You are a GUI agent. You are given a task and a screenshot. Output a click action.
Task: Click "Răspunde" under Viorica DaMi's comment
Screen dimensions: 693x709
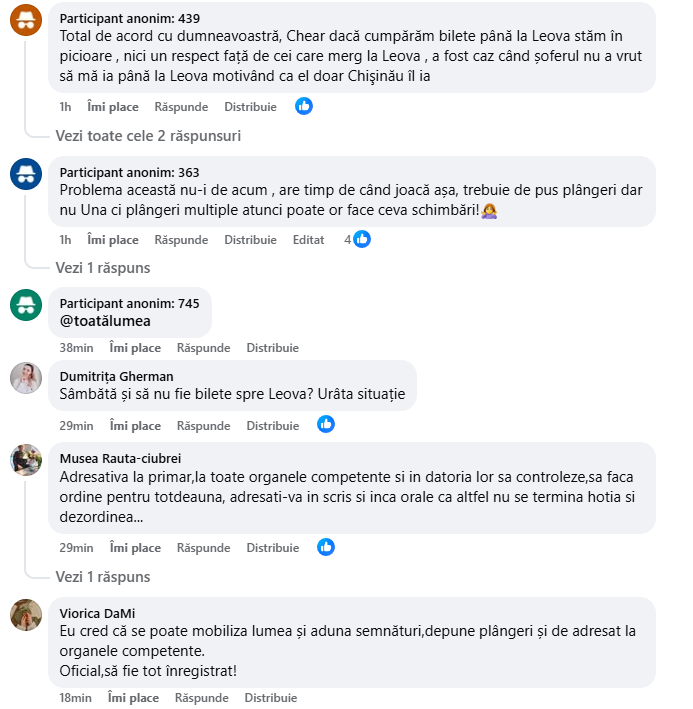(x=202, y=697)
